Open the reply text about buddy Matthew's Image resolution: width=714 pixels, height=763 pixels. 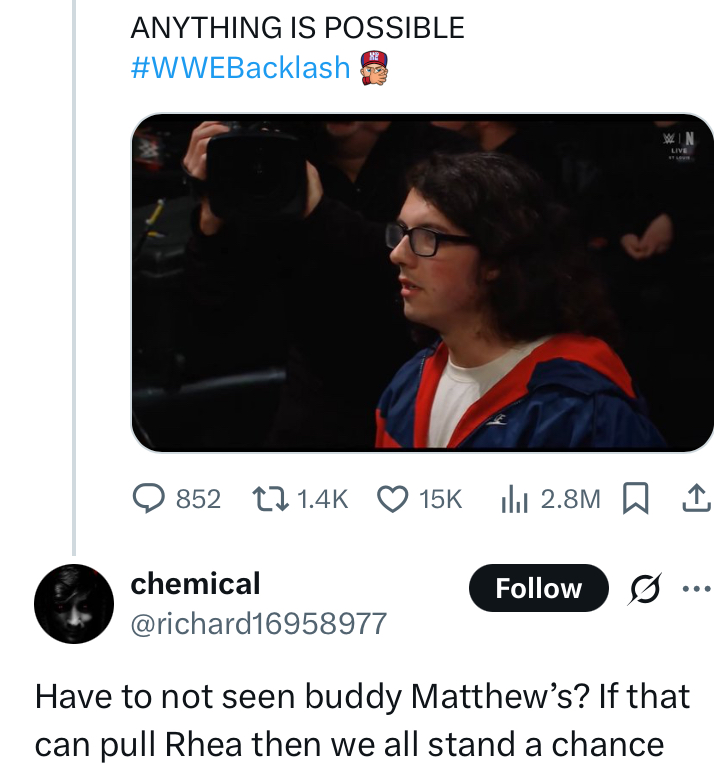point(360,719)
